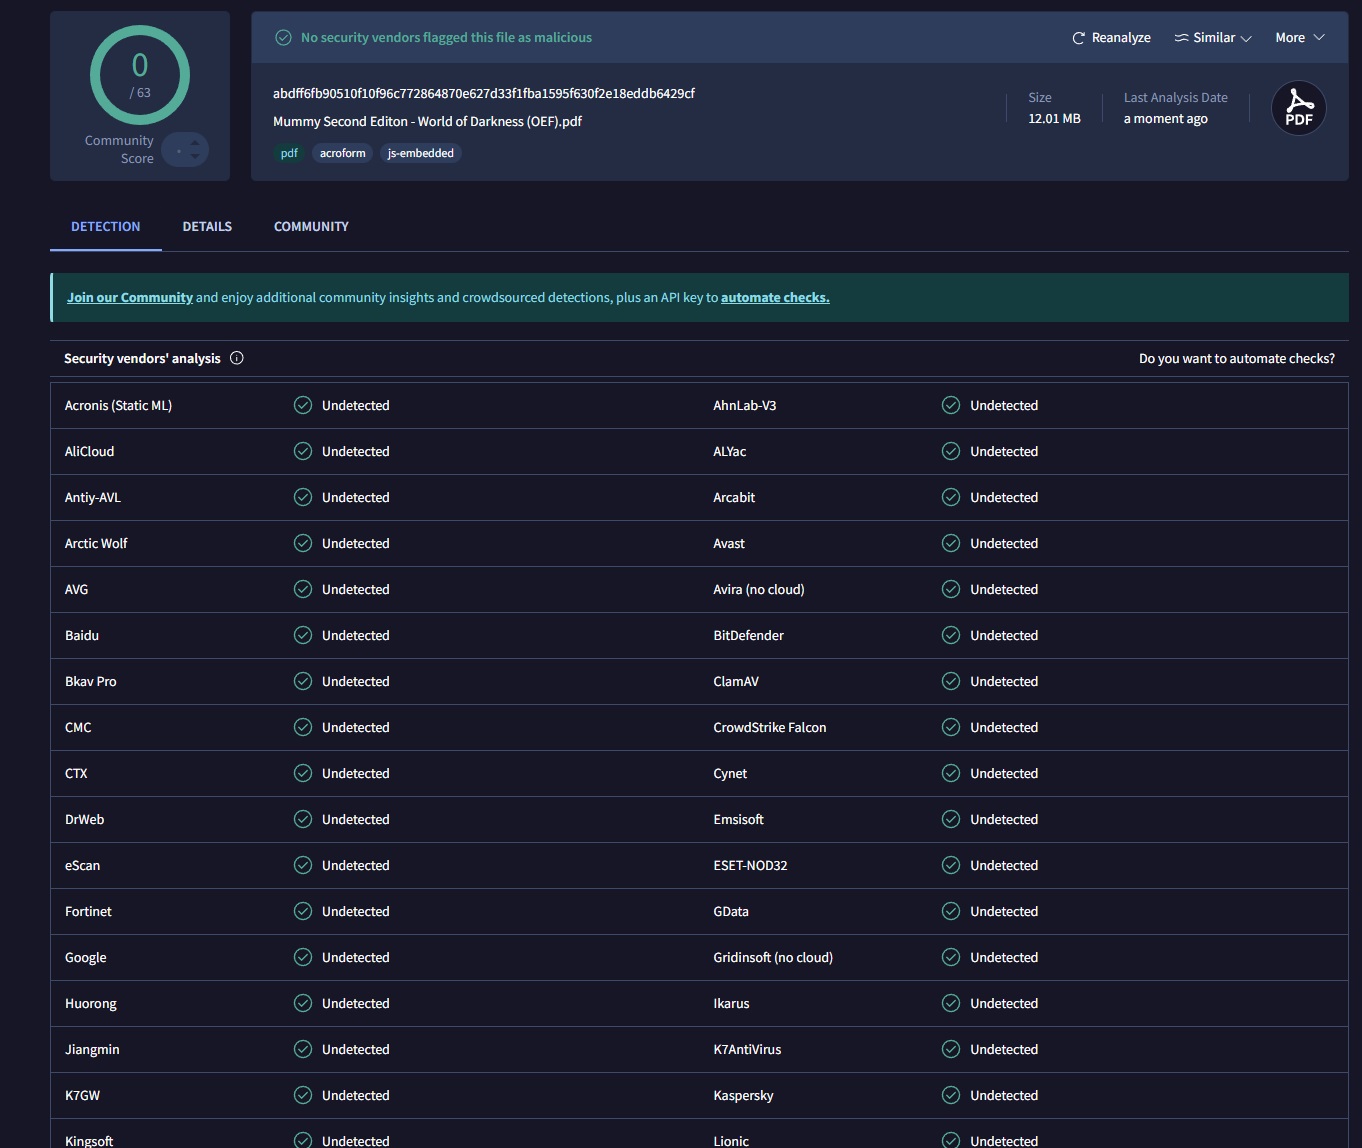
Task: Click the check icon in the Arctic Wolf row
Action: pos(303,543)
